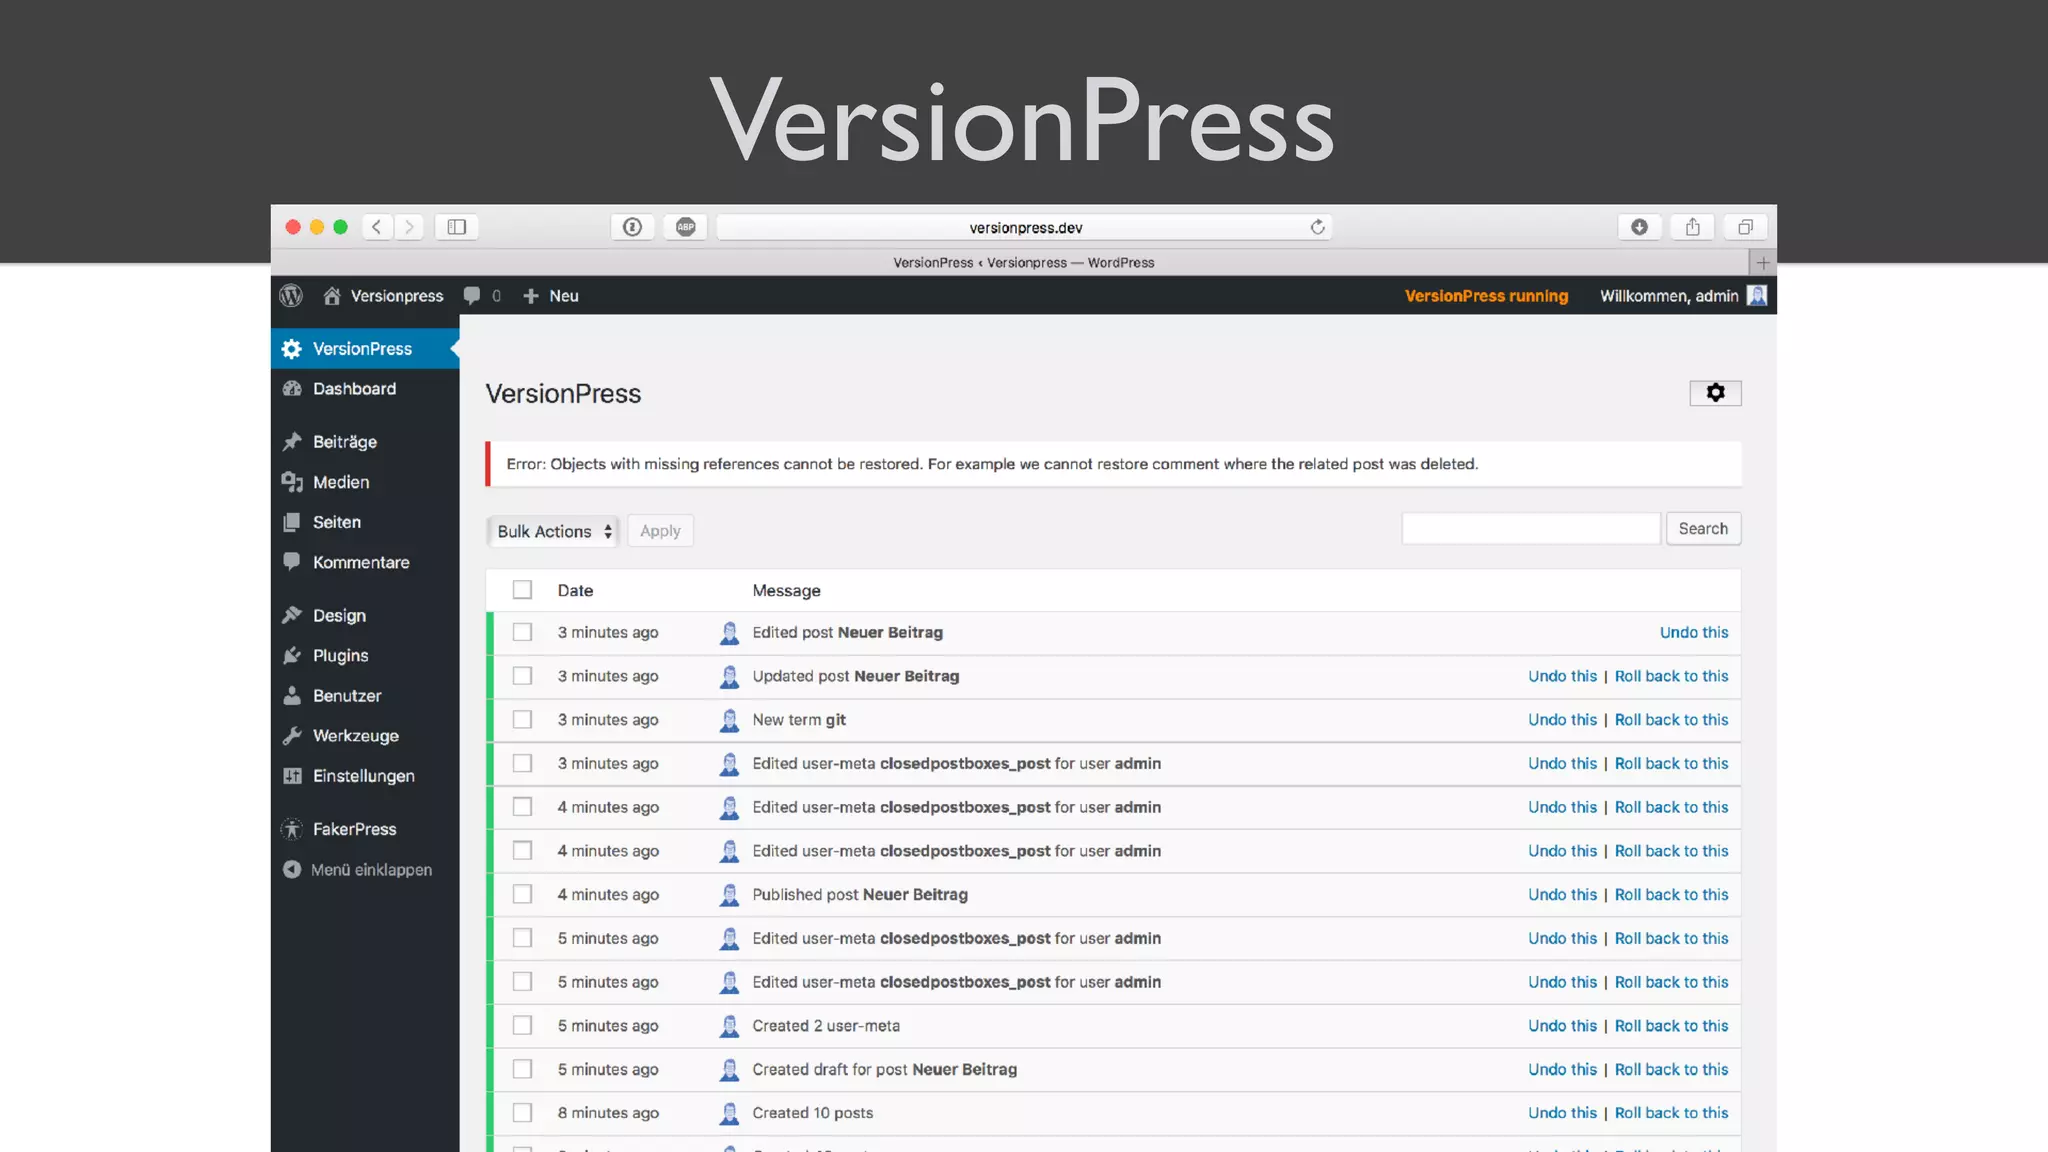Click the Date column header
The width and height of the screenshot is (2048, 1152).
pos(575,590)
